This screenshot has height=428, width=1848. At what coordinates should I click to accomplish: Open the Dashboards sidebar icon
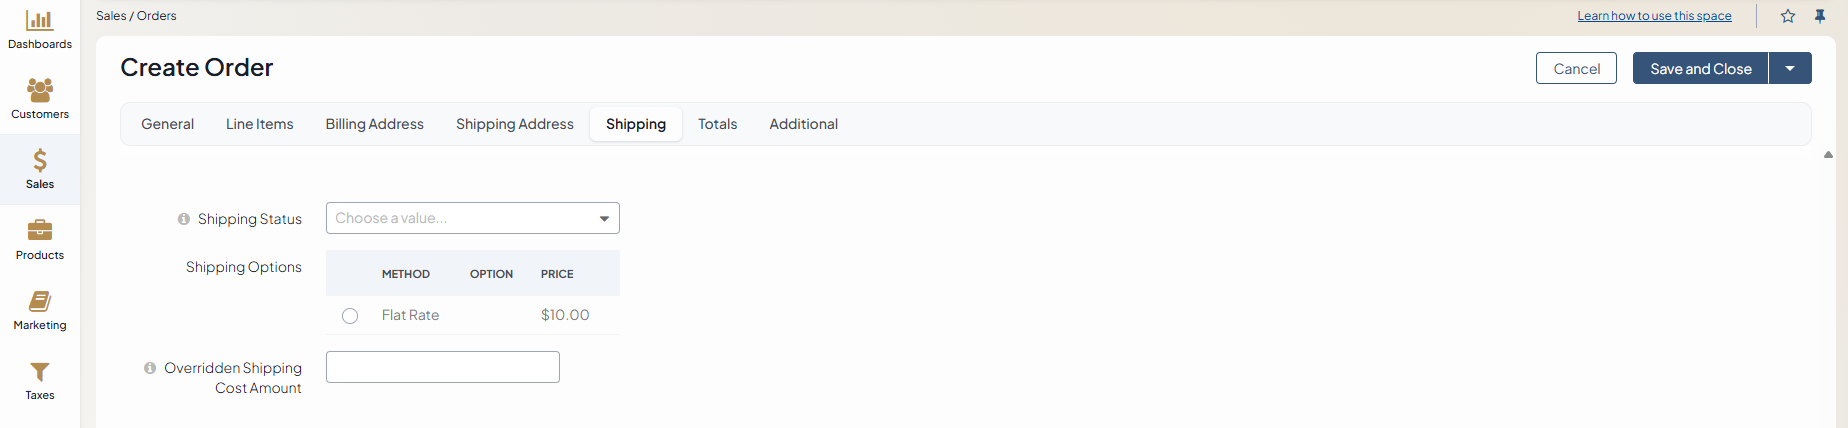[x=40, y=21]
